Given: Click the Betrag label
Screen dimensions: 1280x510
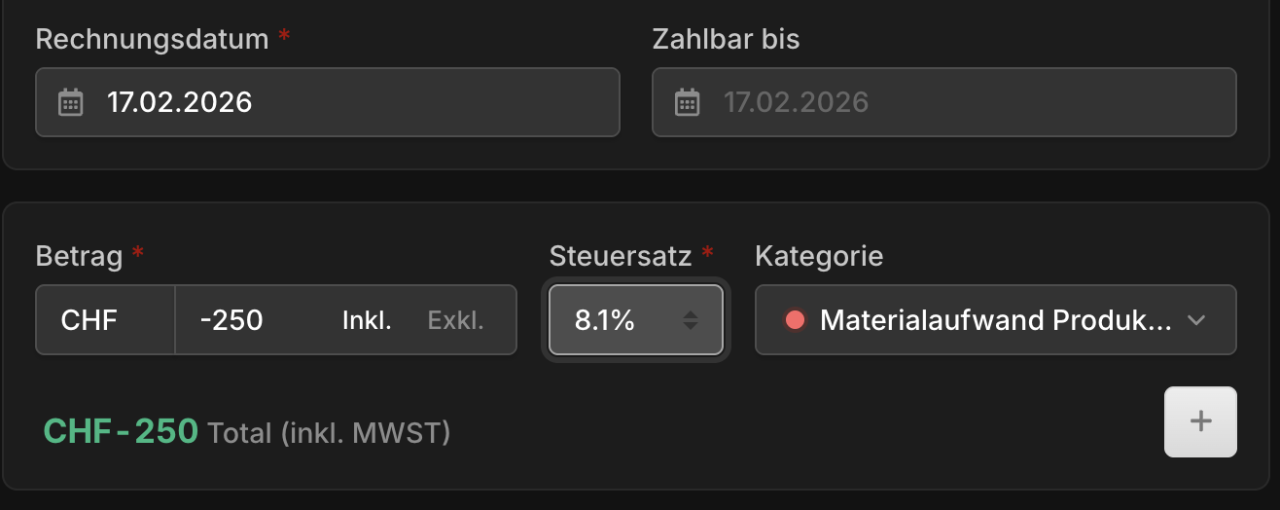Looking at the screenshot, I should tap(79, 257).
